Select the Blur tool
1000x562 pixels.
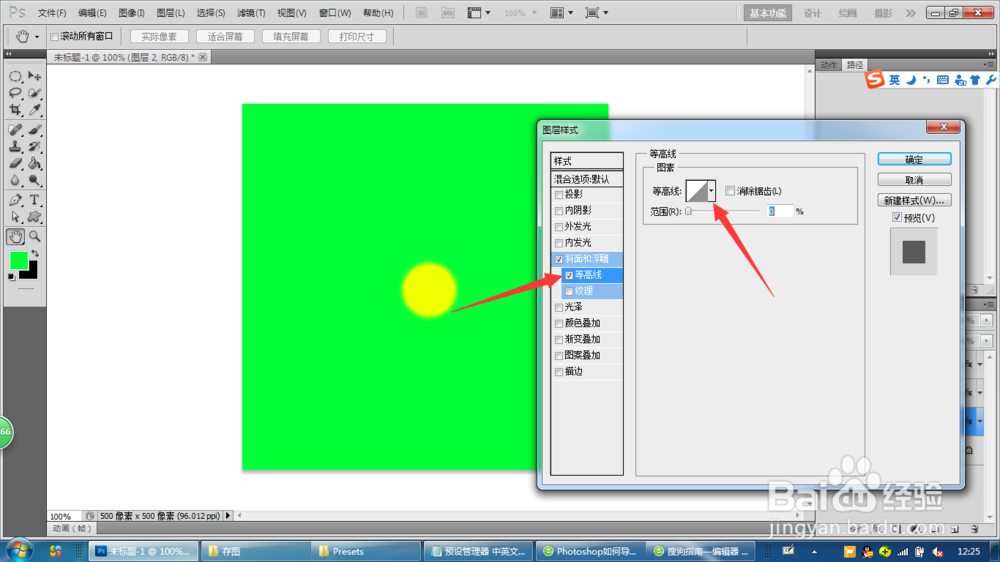point(15,181)
